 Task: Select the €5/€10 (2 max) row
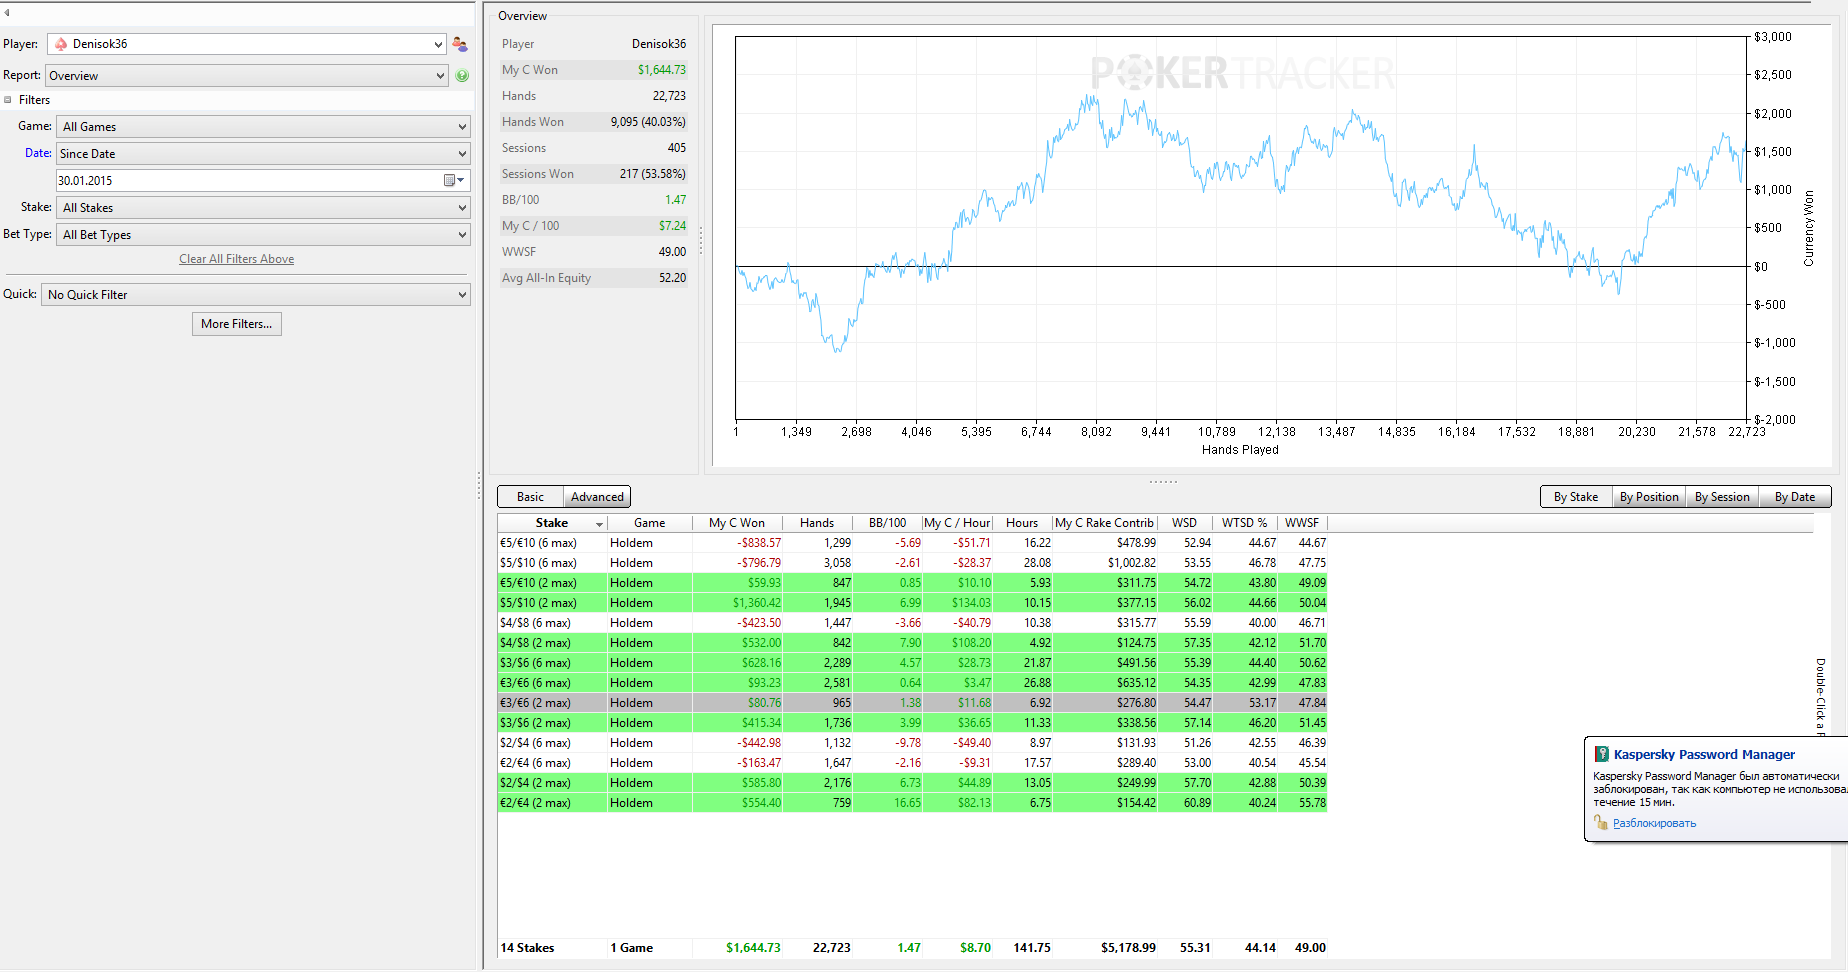click(x=912, y=583)
